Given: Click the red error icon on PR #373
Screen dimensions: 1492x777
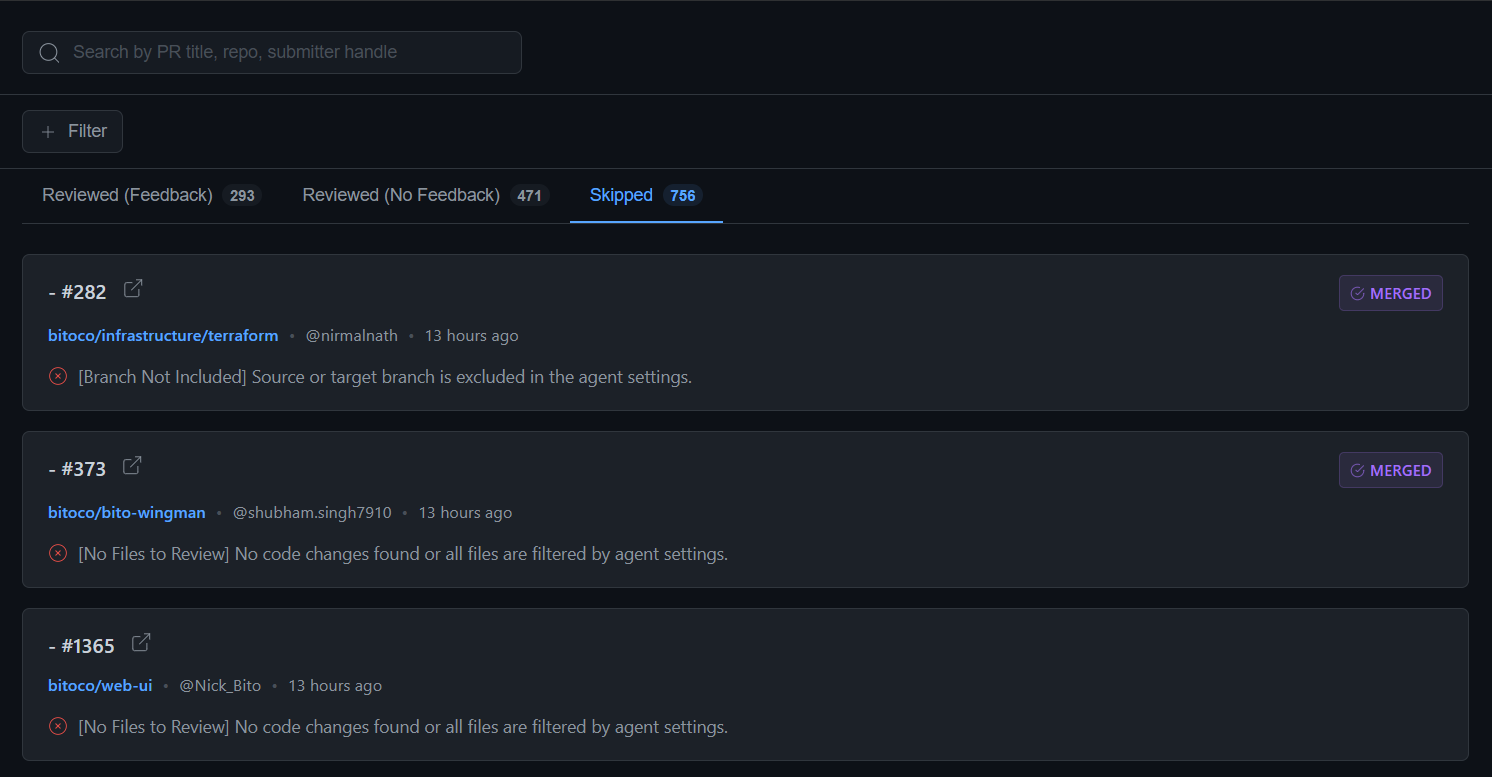Looking at the screenshot, I should tap(58, 553).
